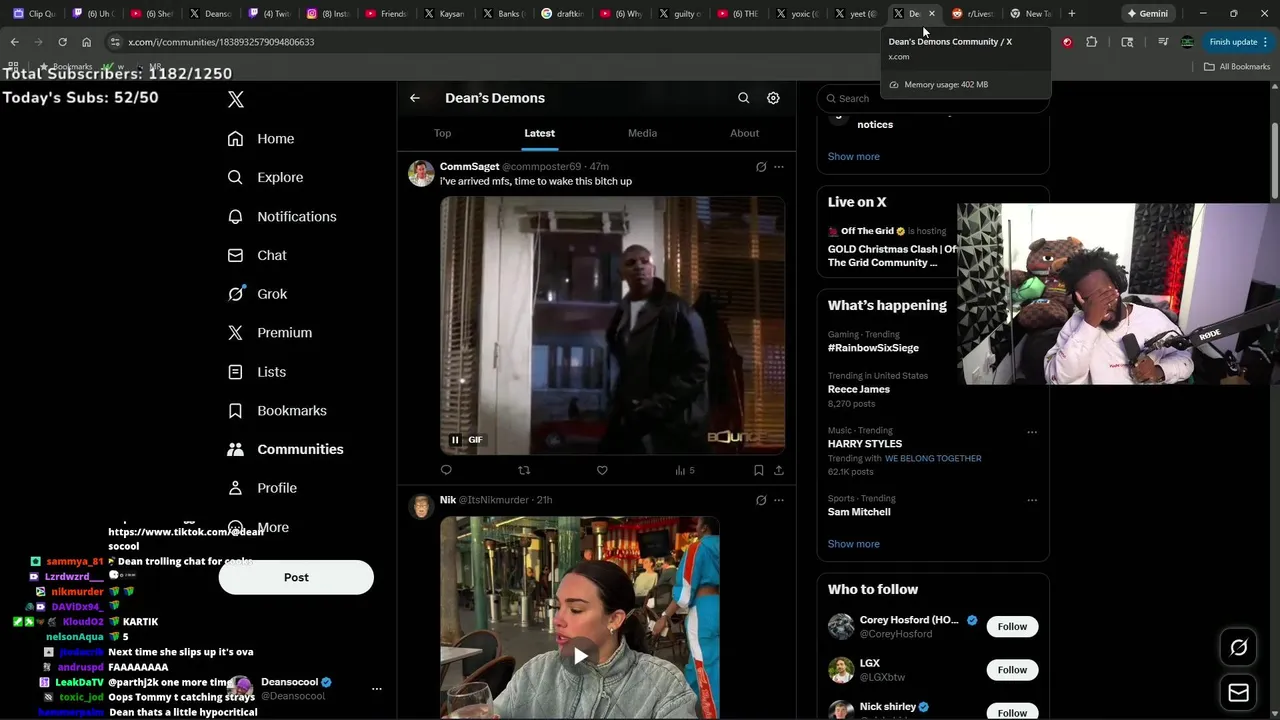
Task: Open the Profile icon in the sidebar
Action: click(235, 488)
